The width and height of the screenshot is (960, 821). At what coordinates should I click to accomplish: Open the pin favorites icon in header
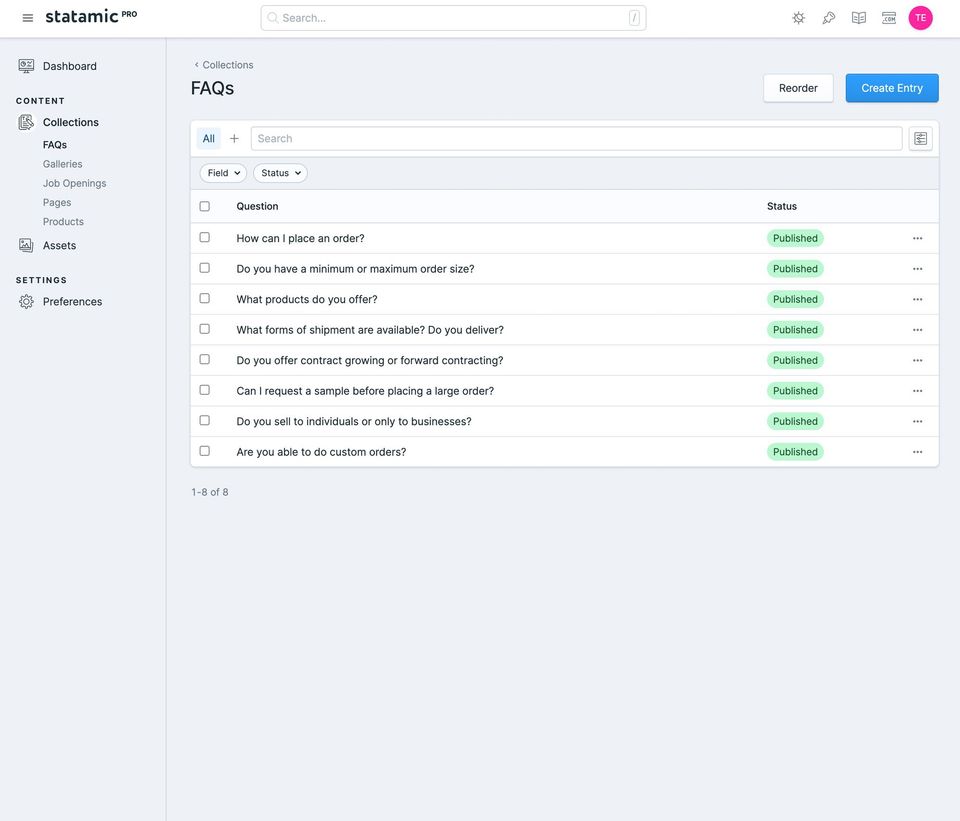pos(828,18)
